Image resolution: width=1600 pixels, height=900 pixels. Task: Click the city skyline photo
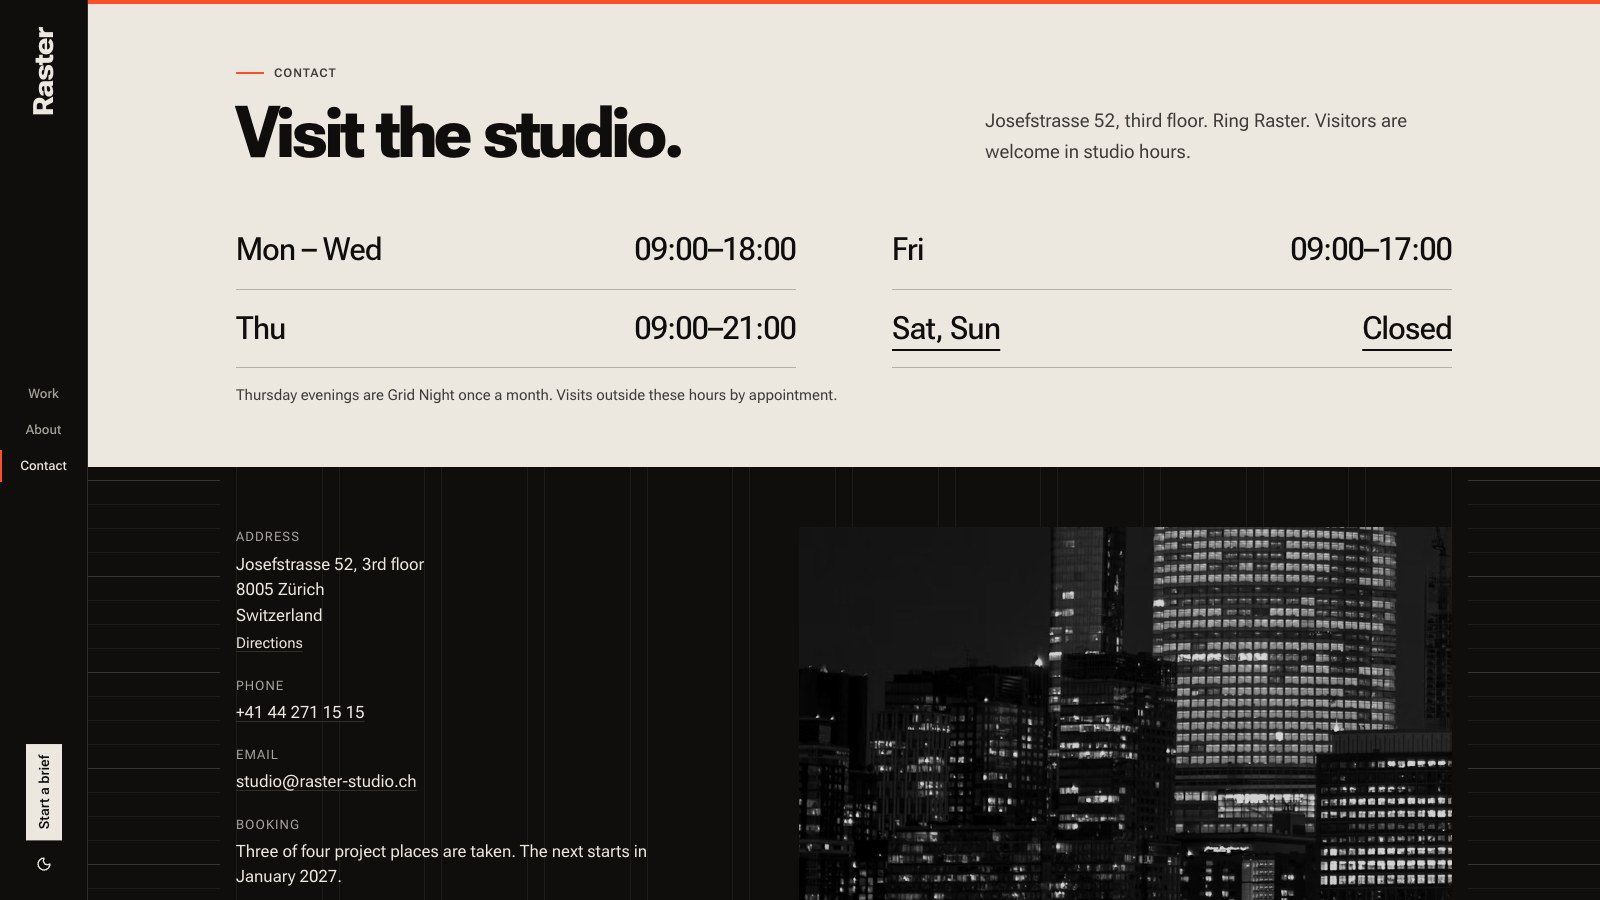coord(1125,713)
